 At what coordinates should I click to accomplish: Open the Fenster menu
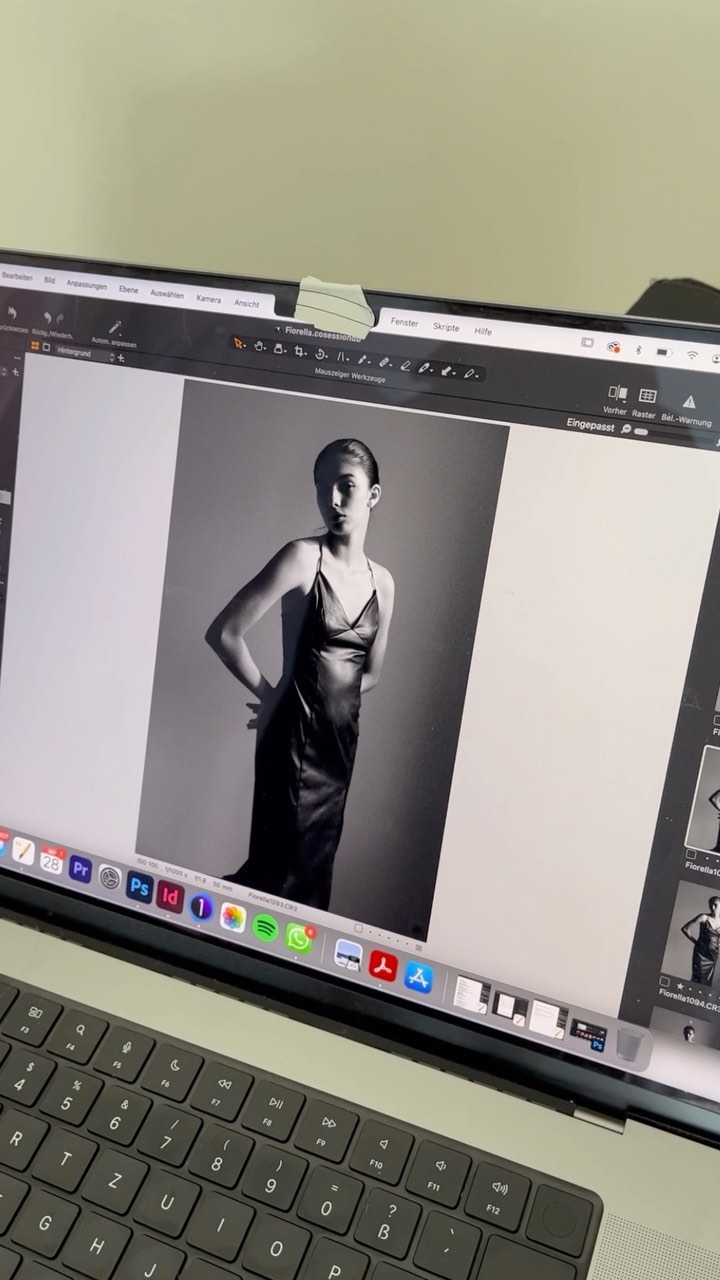point(404,322)
